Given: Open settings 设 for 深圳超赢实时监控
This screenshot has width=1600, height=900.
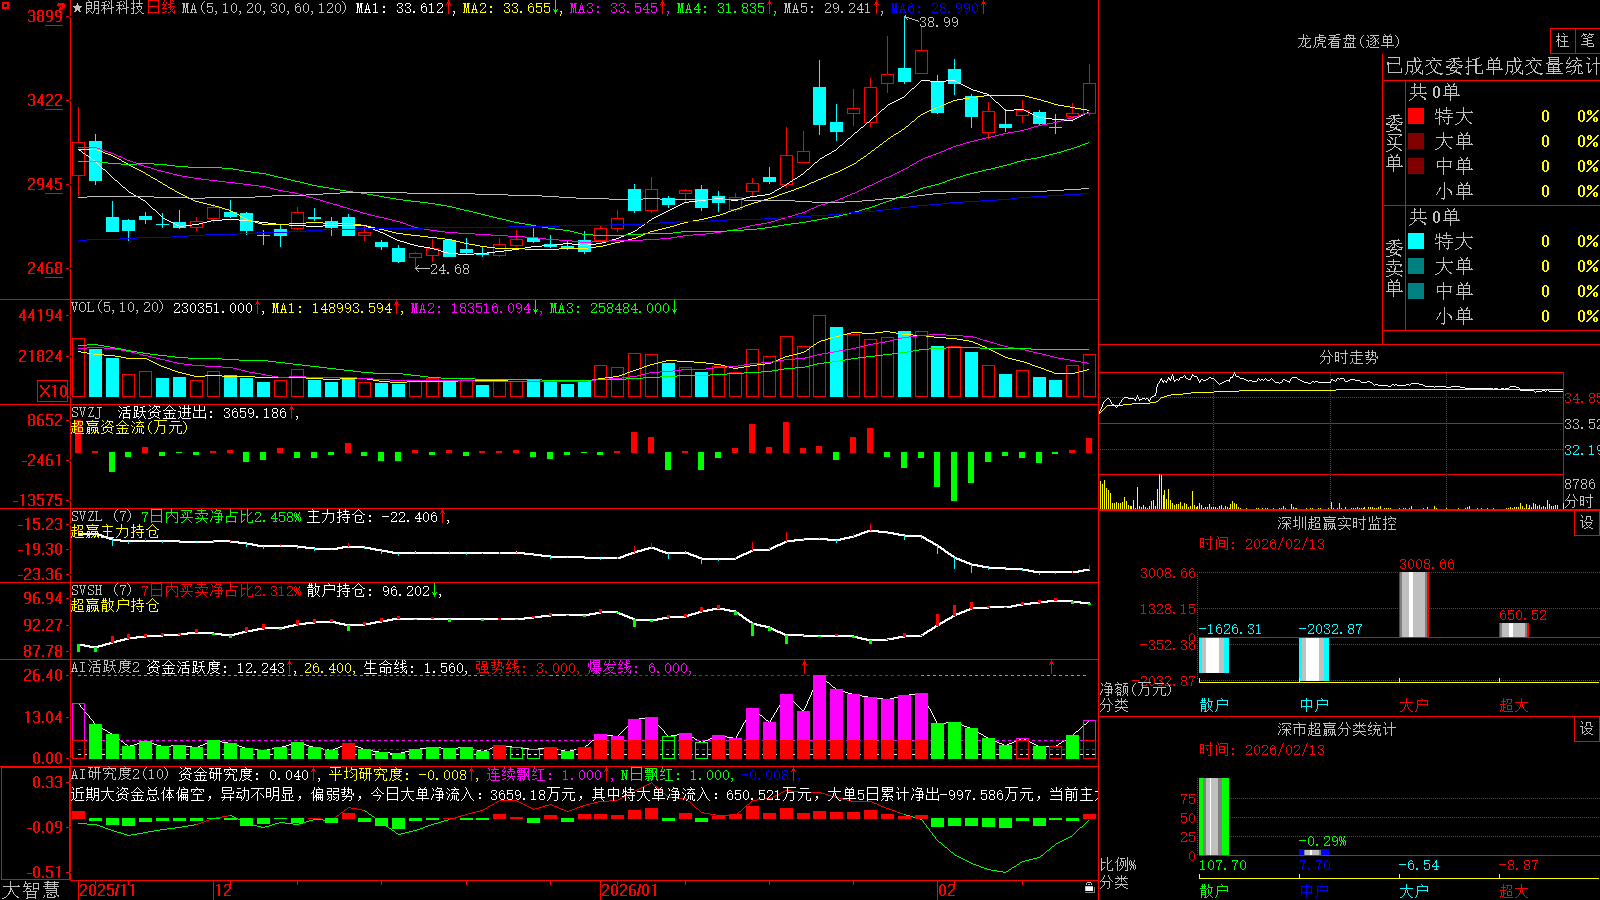Looking at the screenshot, I should pos(1587,523).
